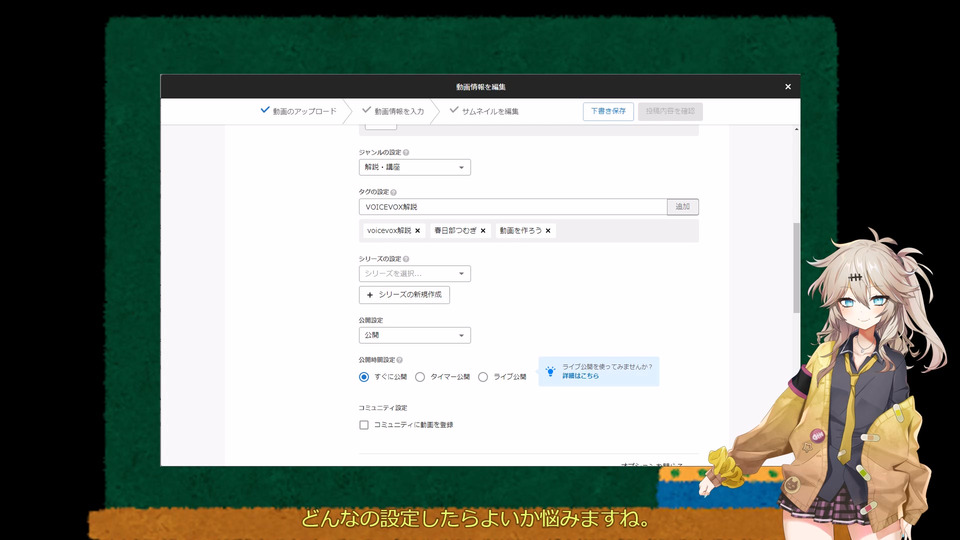
Task: Show help for ジャンルの設定
Action: (x=406, y=152)
